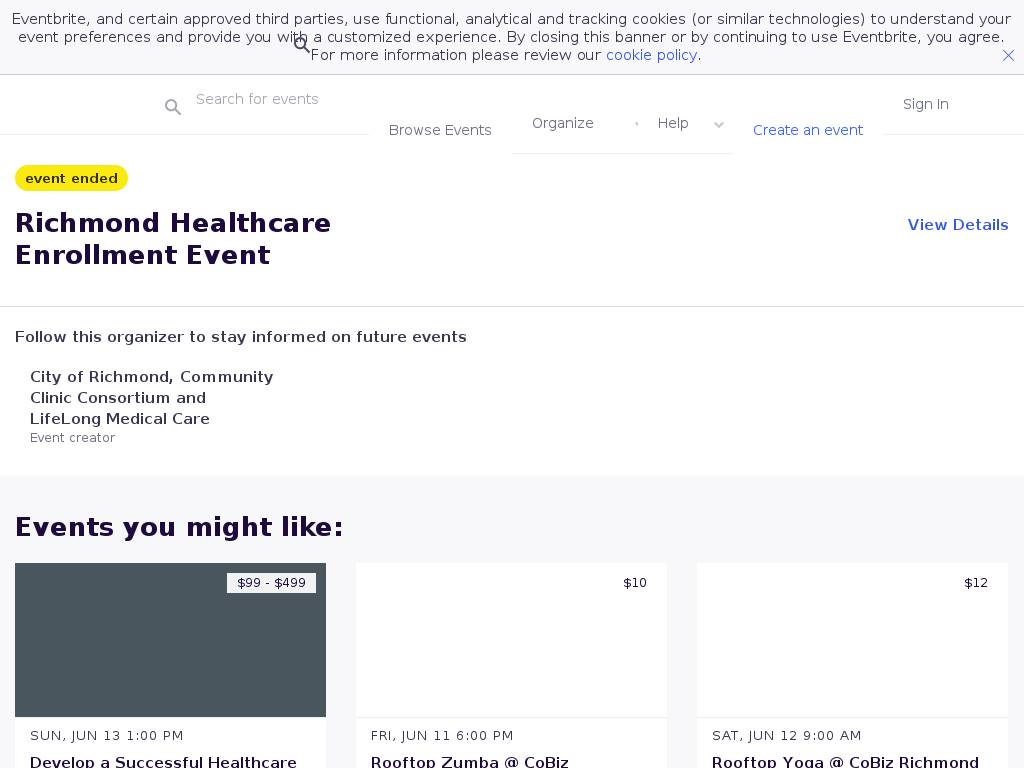Open the cookie policy link
This screenshot has width=1024, height=768.
pos(651,55)
